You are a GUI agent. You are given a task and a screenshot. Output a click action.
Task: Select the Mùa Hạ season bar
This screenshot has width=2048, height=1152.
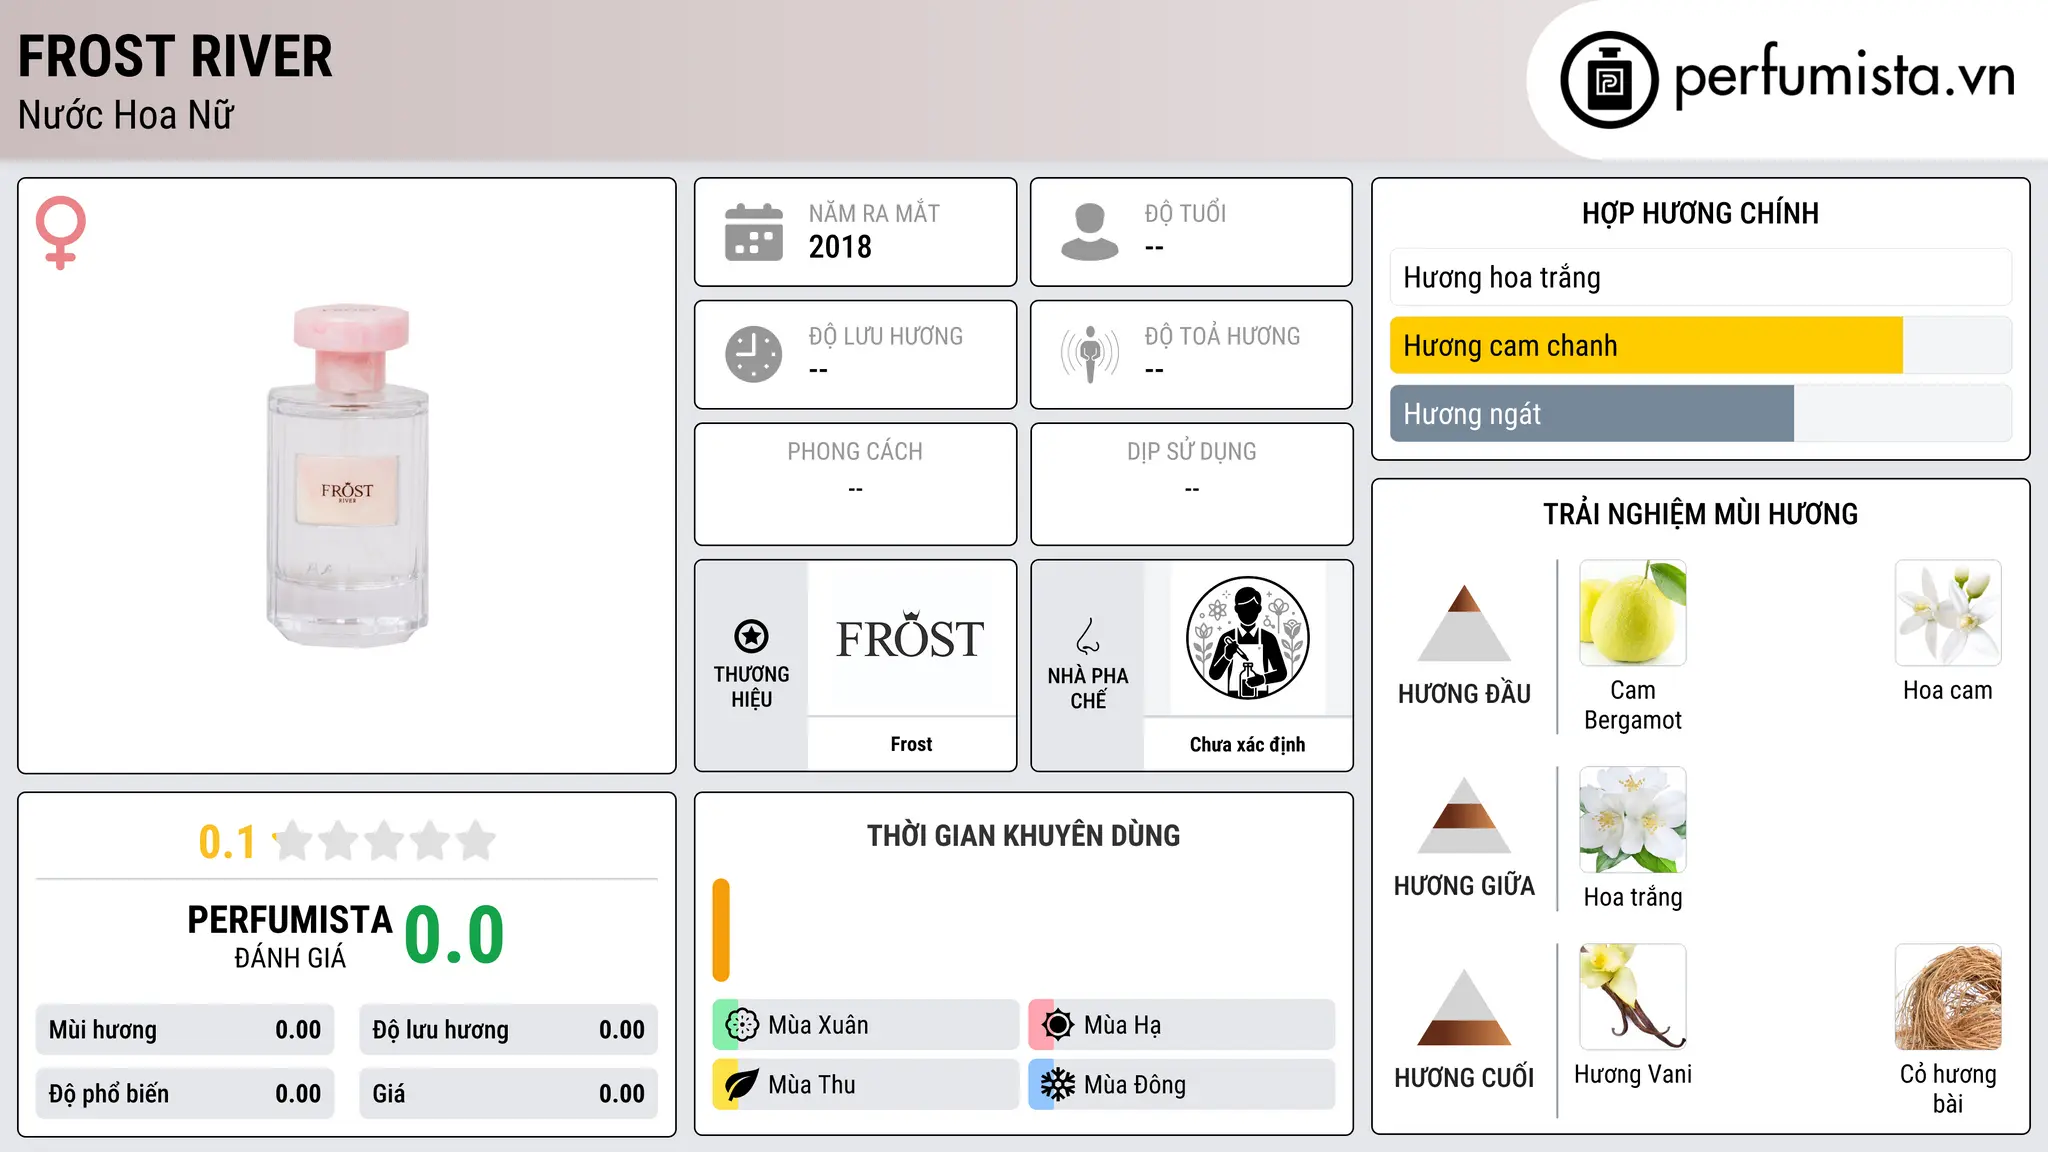[x=1182, y=1025]
